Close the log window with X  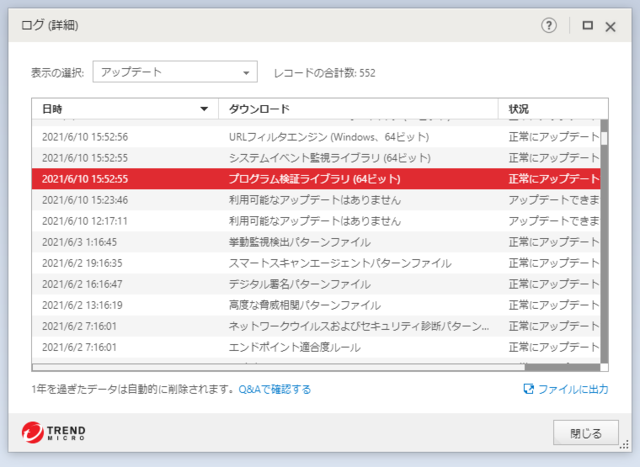611,27
